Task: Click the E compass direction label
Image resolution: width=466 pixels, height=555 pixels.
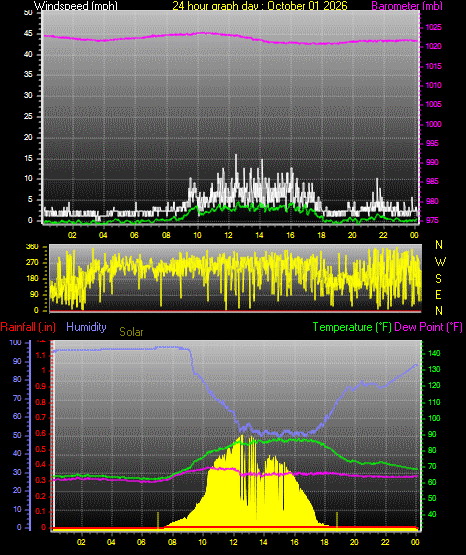Action: 438,294
